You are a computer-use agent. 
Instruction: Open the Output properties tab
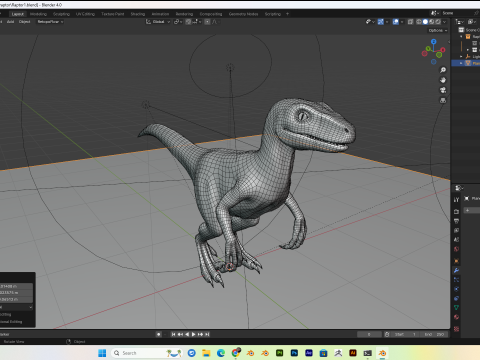tap(456, 221)
